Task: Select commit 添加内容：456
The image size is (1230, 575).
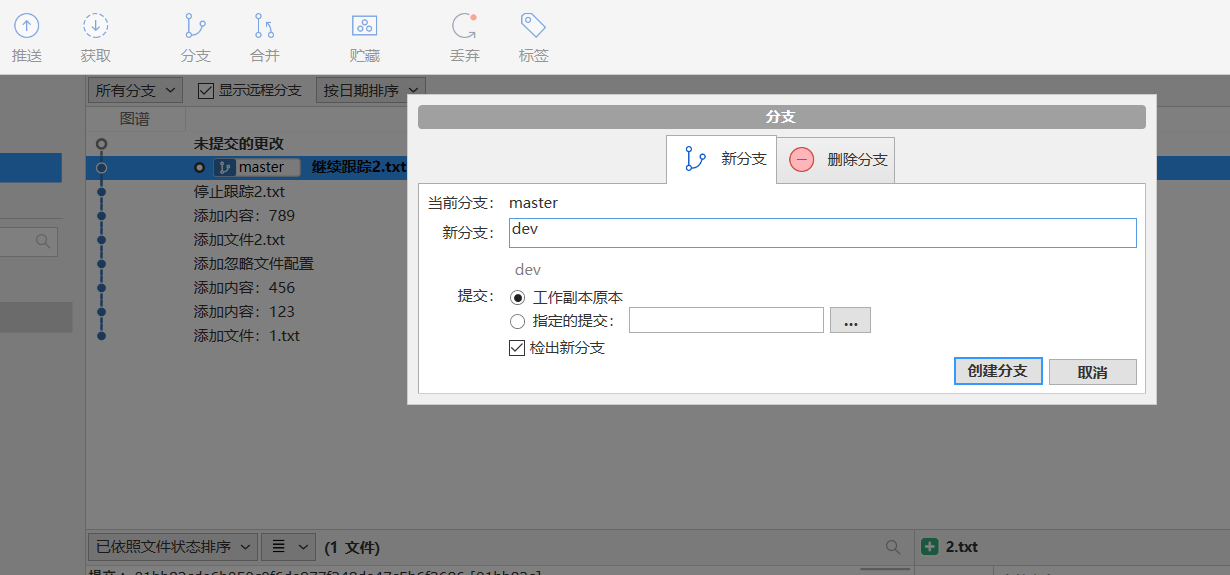Action: click(x=244, y=287)
